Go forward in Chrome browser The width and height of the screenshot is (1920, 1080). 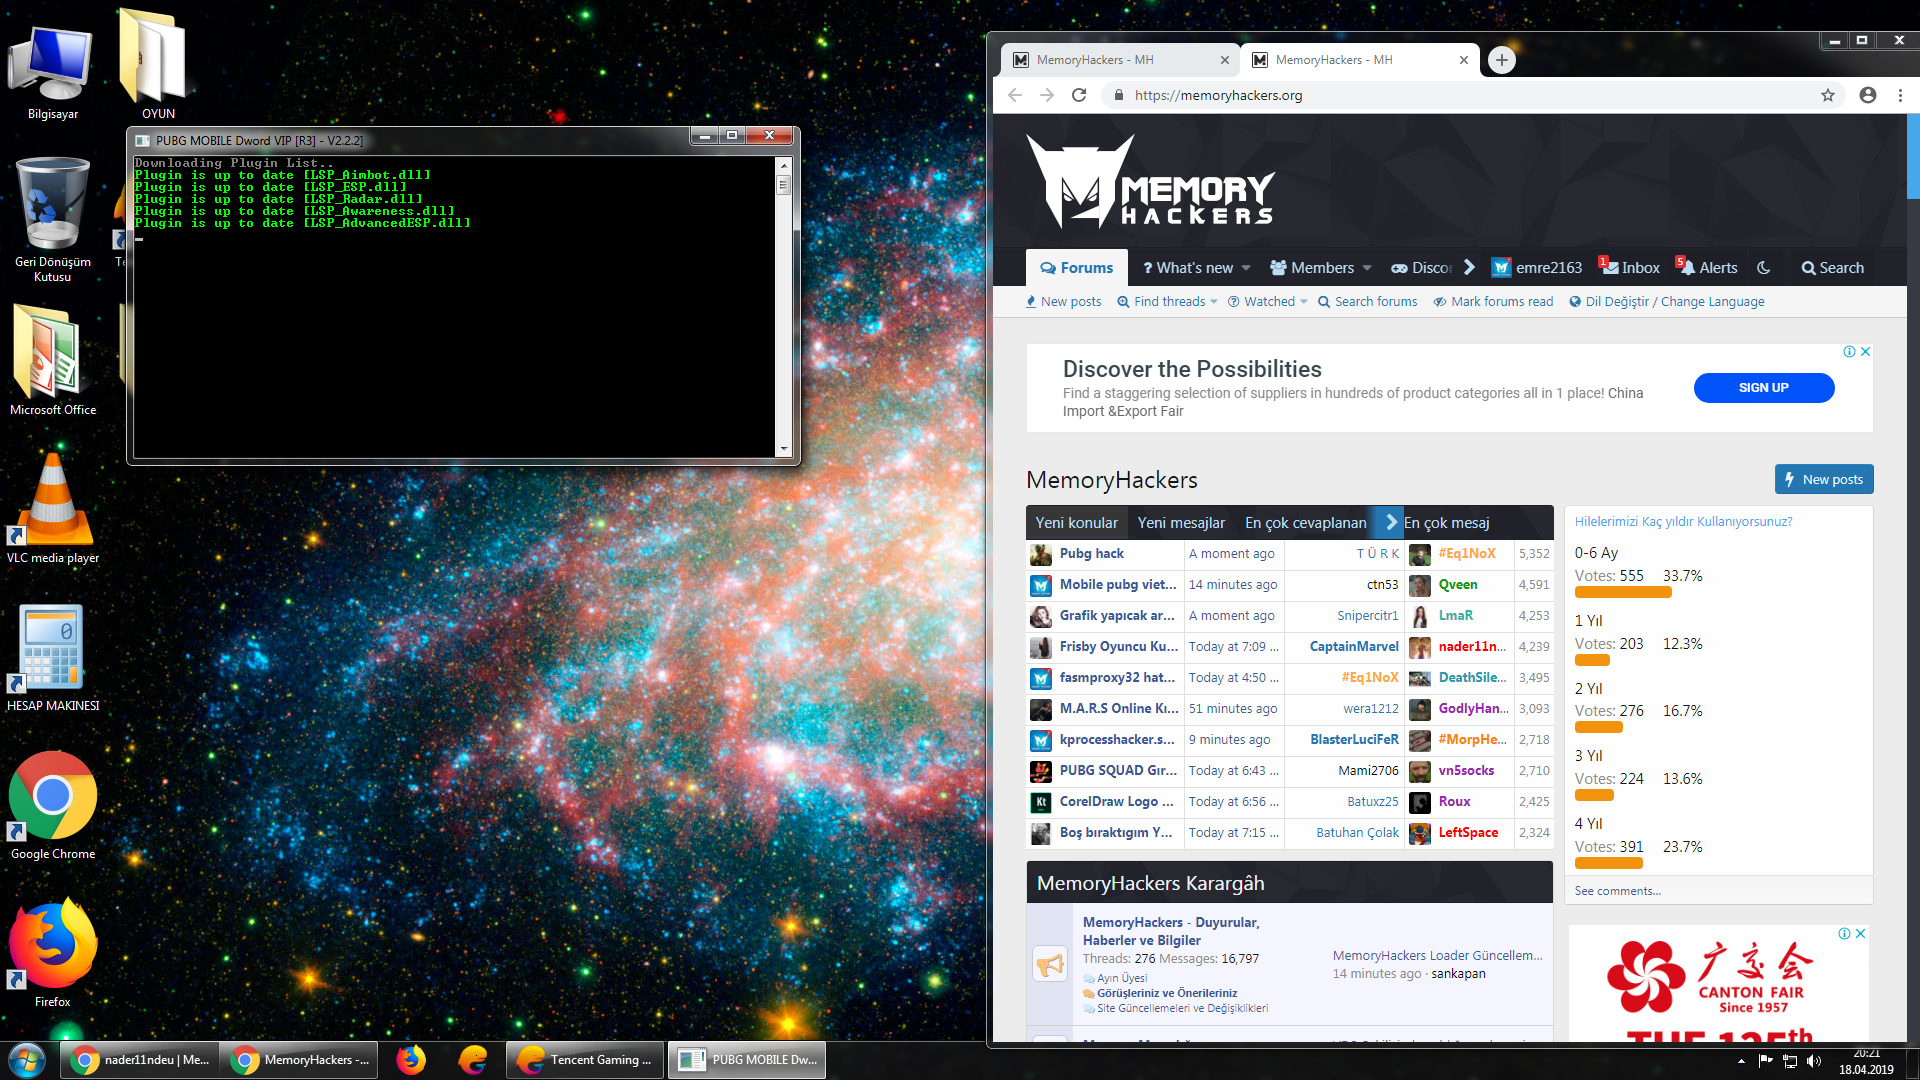point(1047,95)
